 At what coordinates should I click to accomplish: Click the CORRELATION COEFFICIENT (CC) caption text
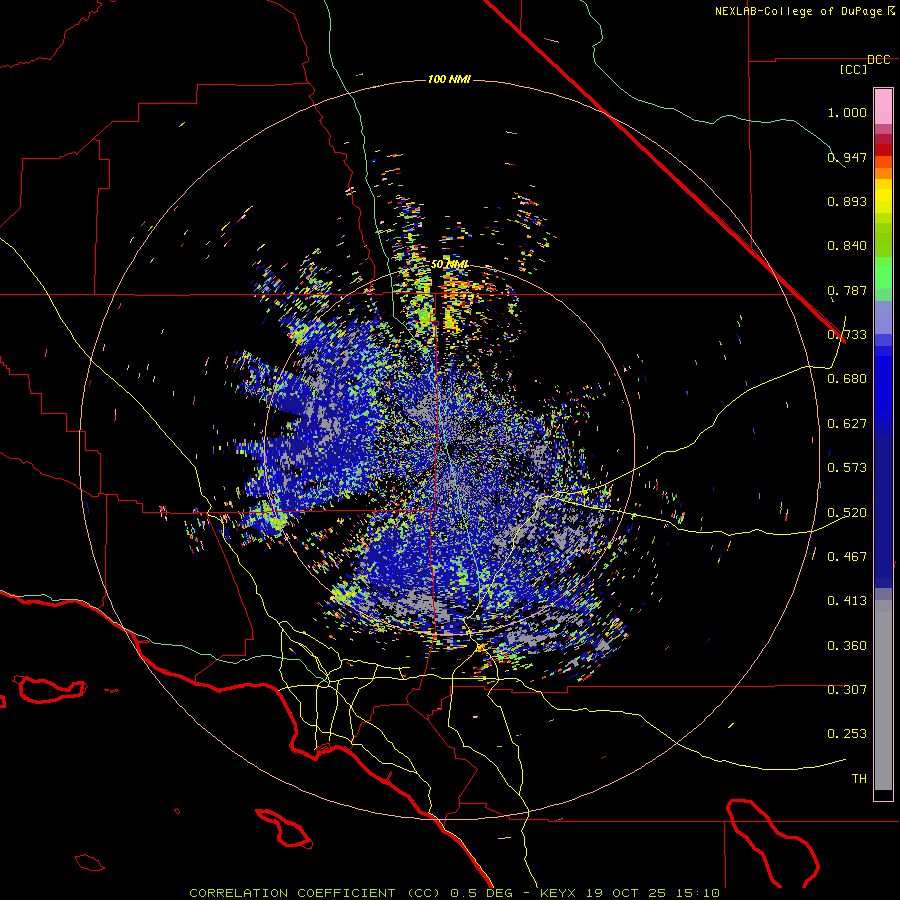(316, 893)
